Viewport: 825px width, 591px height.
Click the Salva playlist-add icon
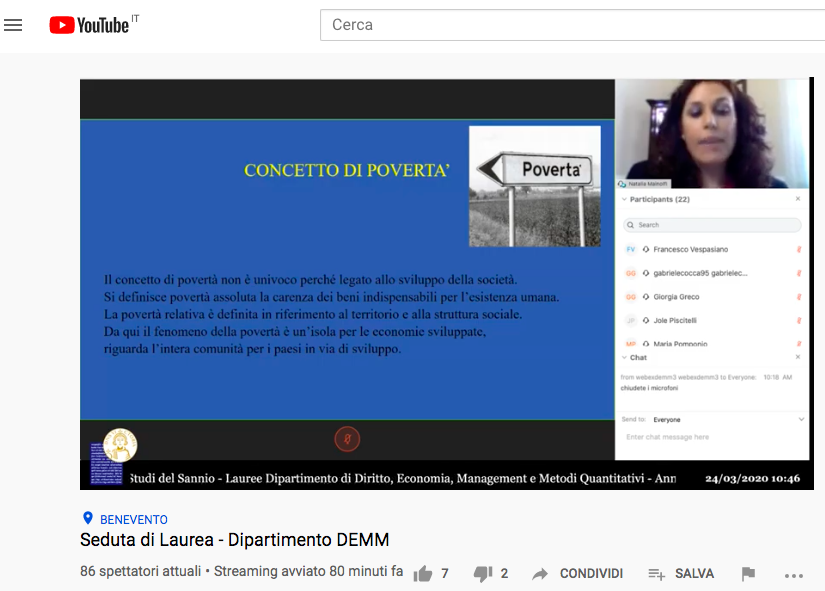(x=656, y=574)
